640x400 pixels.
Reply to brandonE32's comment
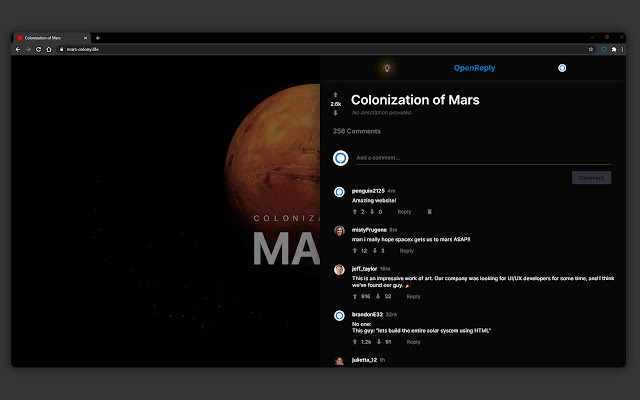pos(413,342)
